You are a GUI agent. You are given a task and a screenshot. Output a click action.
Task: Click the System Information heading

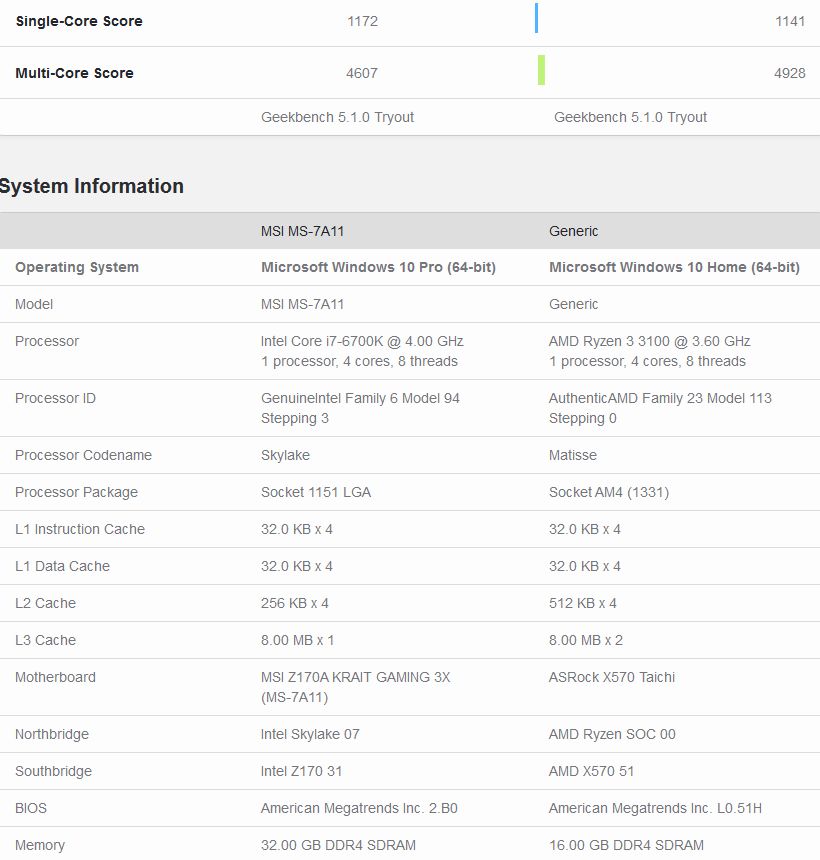coord(92,186)
